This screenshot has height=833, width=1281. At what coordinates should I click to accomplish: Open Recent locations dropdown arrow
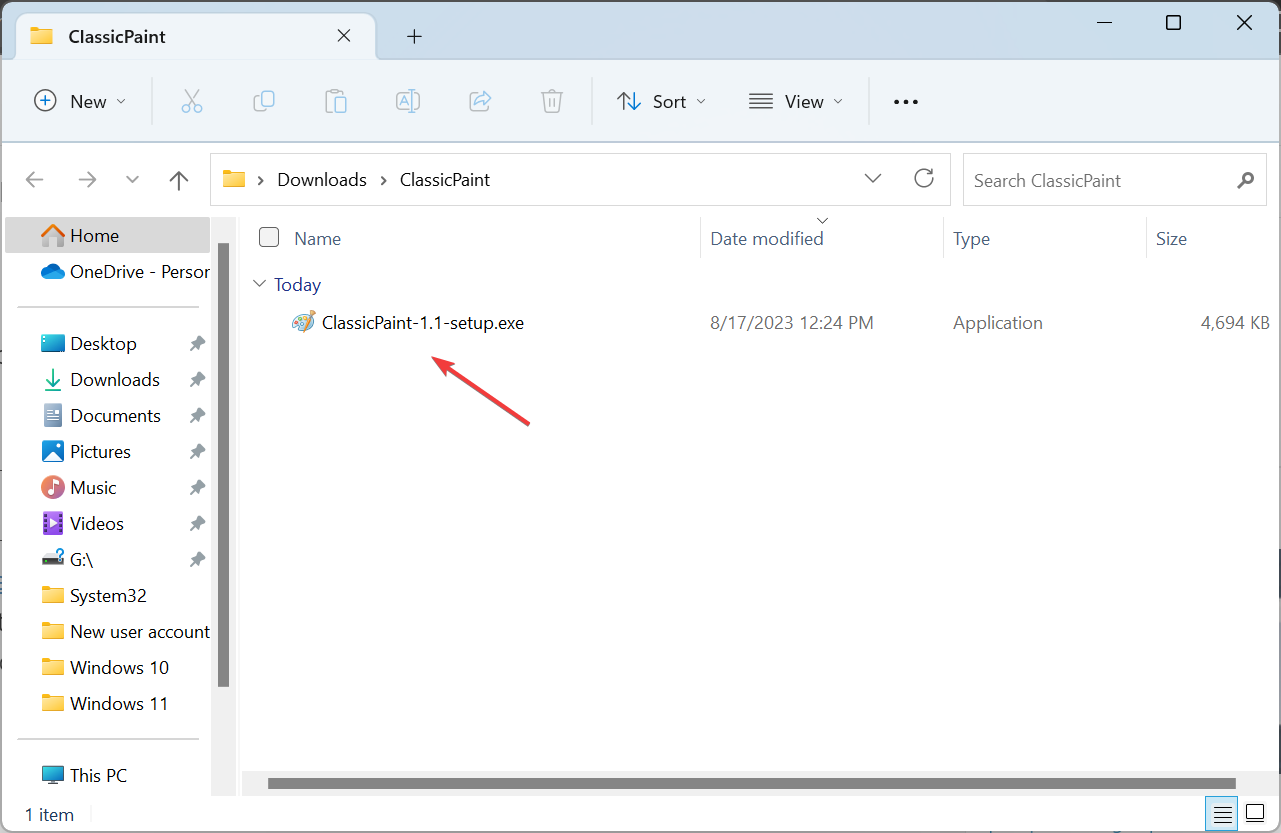133,180
